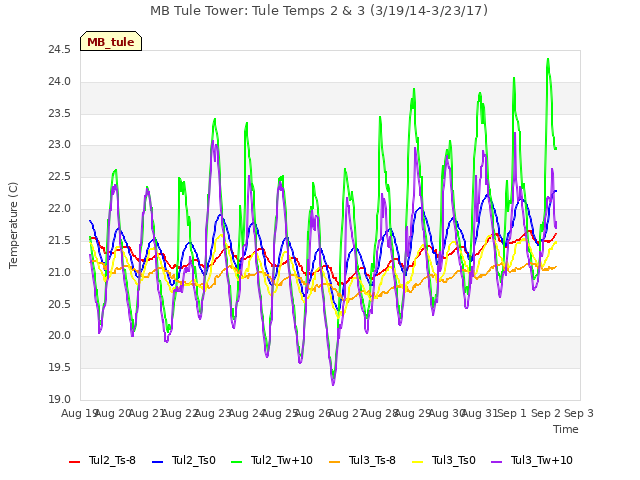The image size is (640, 480).
Task: Click the 22.5 y-axis tick label
Action: click(x=60, y=177)
